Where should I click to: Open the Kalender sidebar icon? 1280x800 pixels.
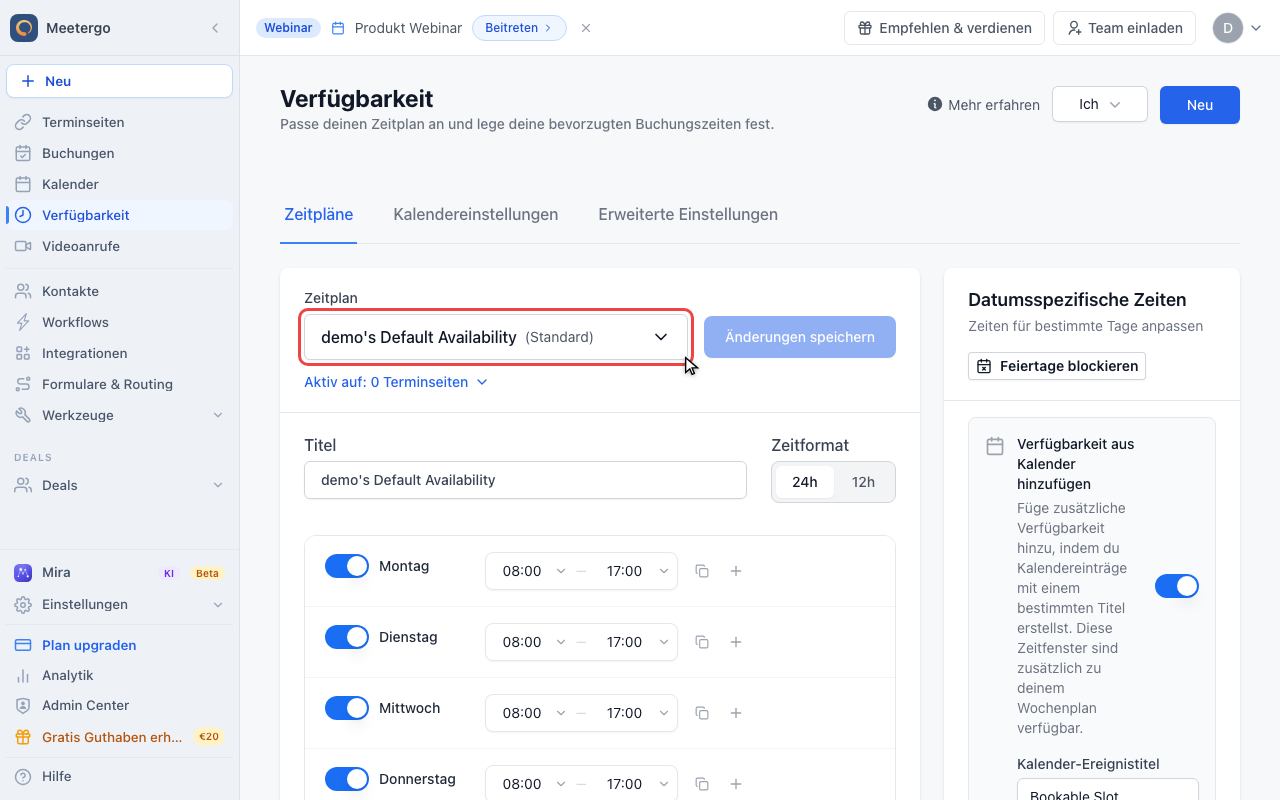point(23,184)
